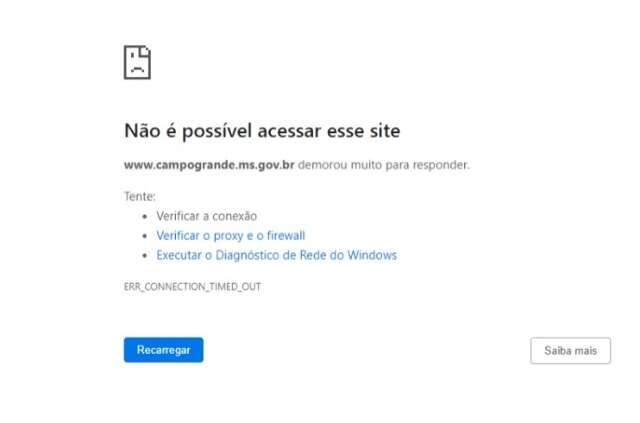Click the Verificar a conexão suggestion text
Screen dimensions: 640x423
pos(207,216)
